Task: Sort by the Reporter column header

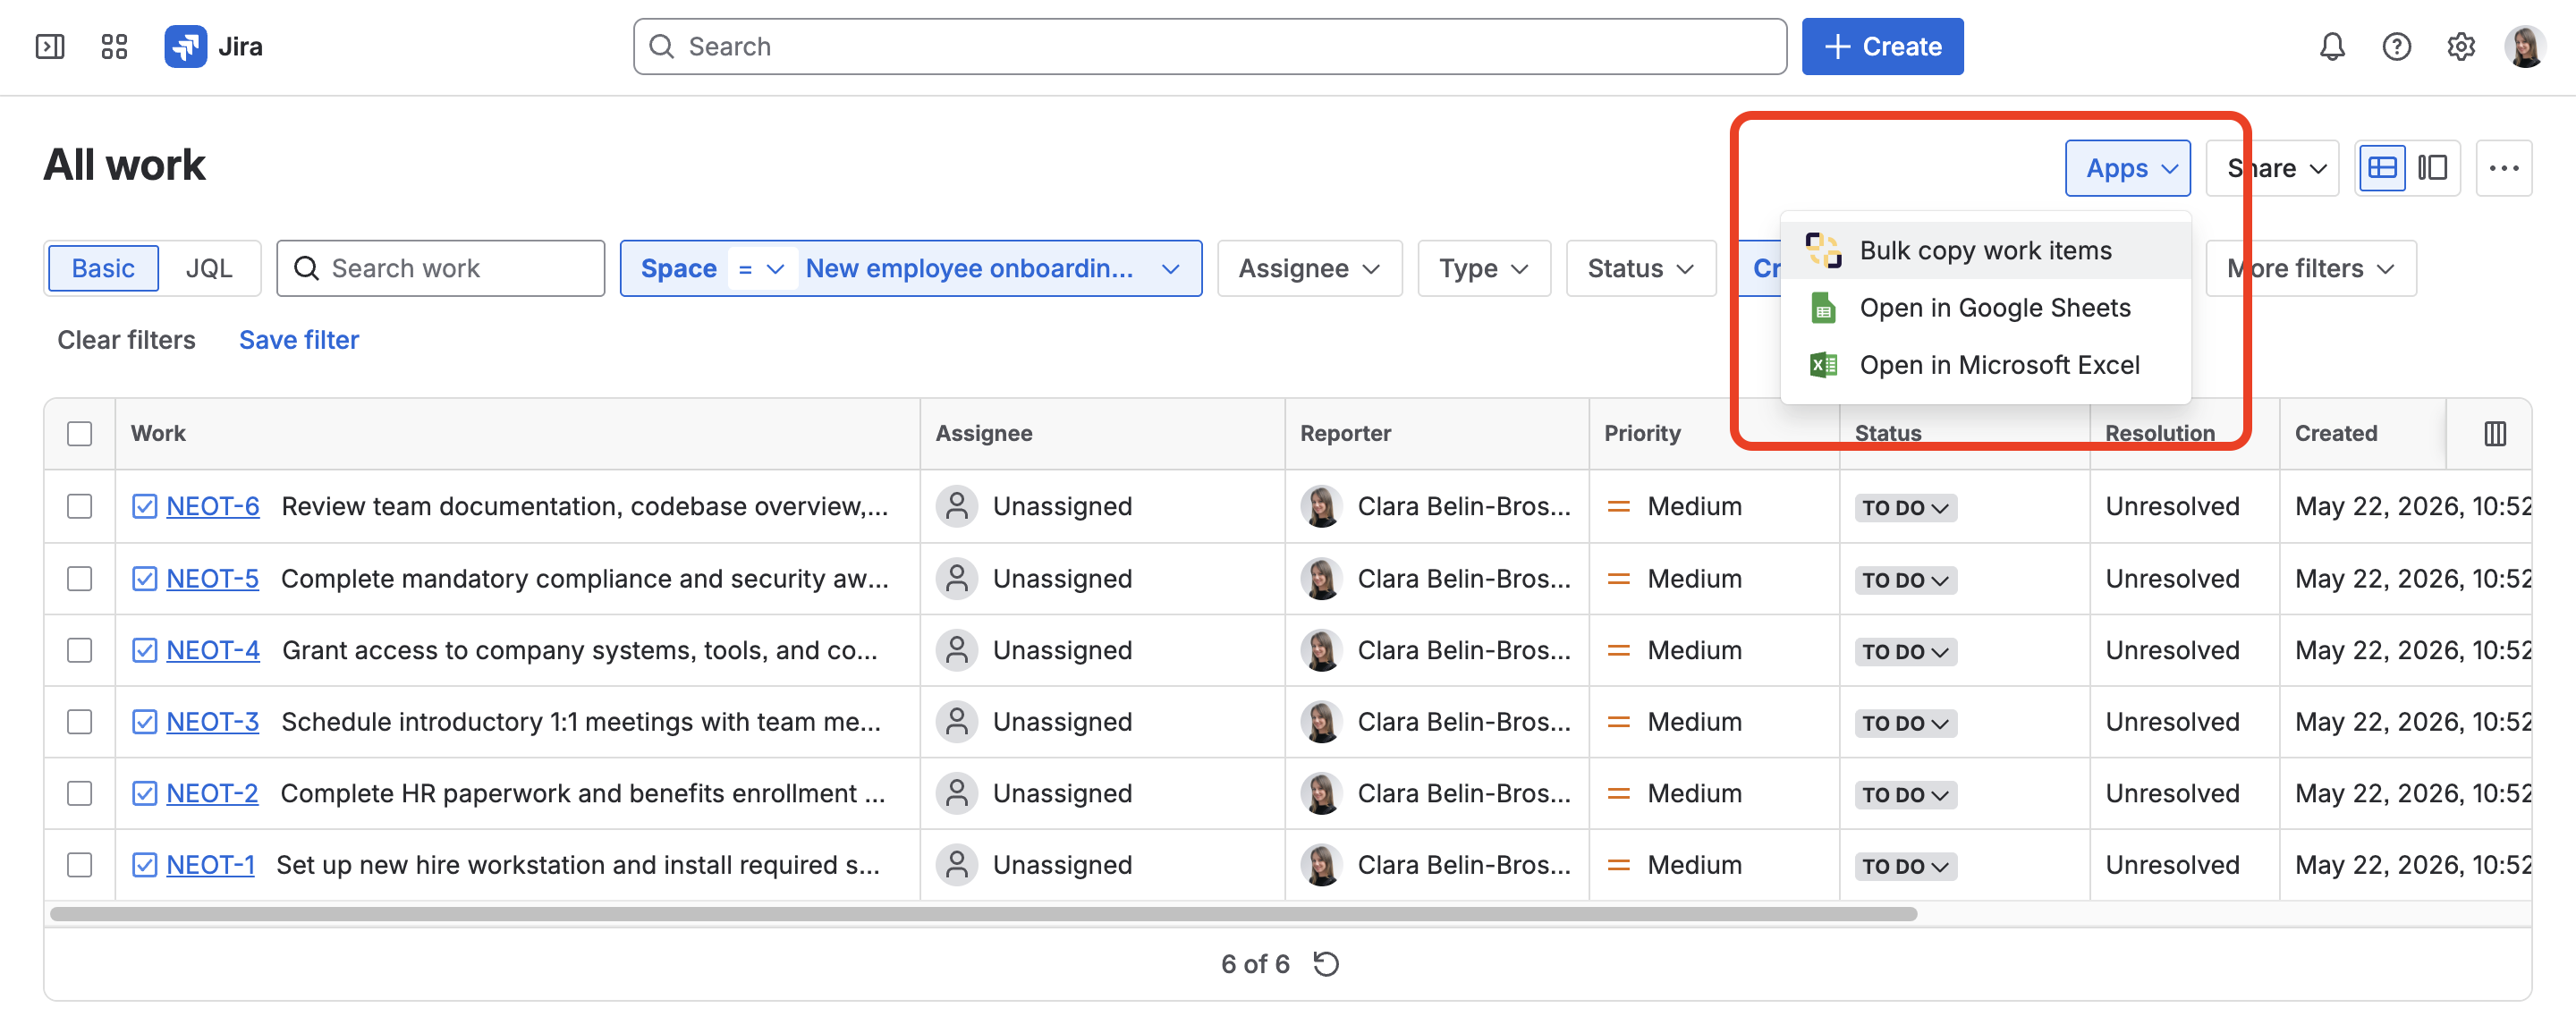Action: [1344, 433]
